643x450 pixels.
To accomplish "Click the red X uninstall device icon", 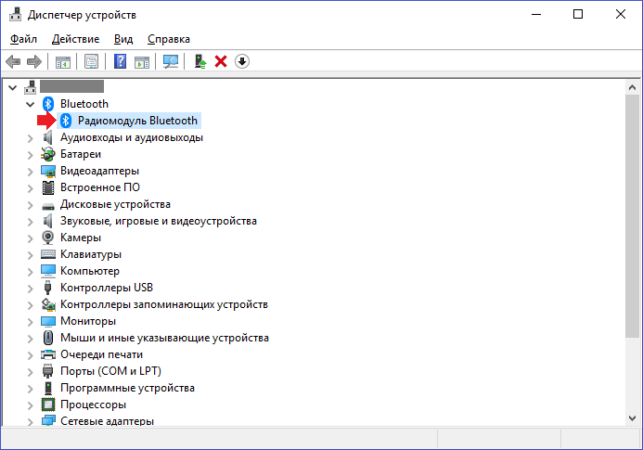I will click(x=221, y=62).
